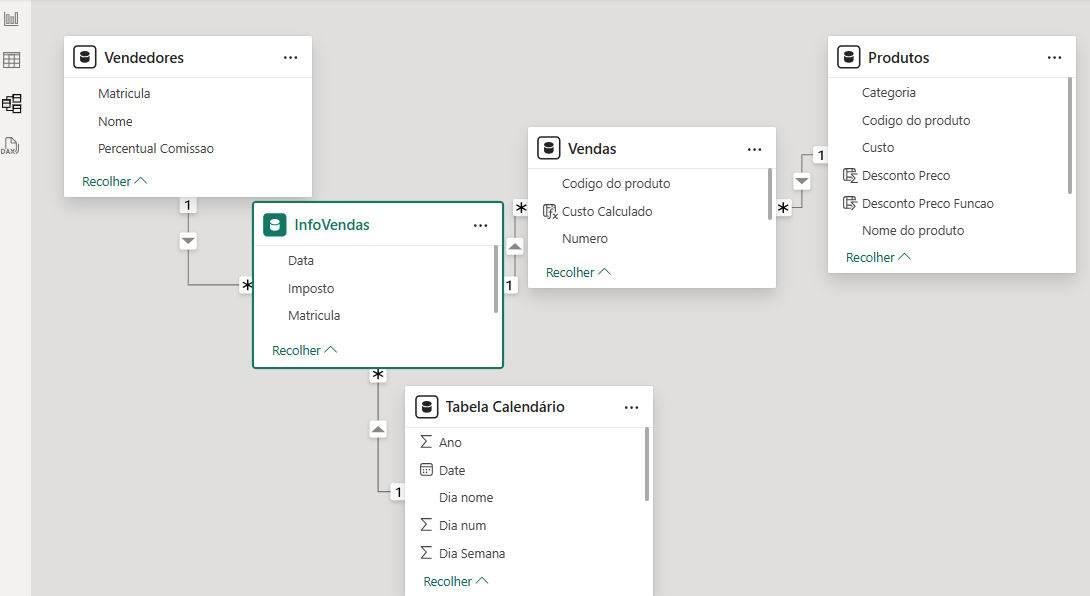Select the Desconto Preco Funcao field

point(927,203)
